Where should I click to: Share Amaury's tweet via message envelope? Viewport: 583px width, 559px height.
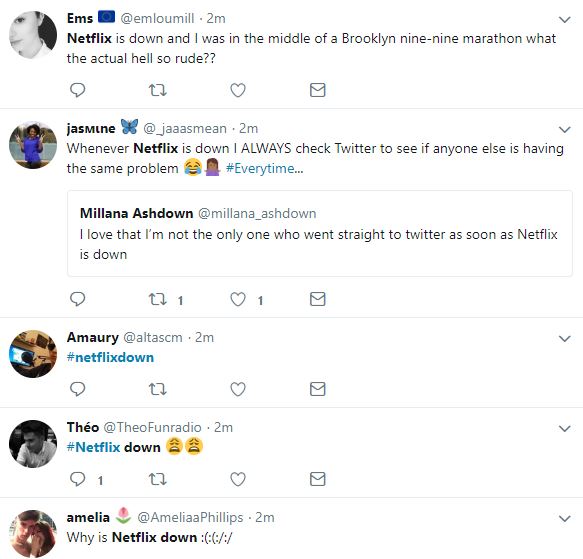[x=318, y=389]
